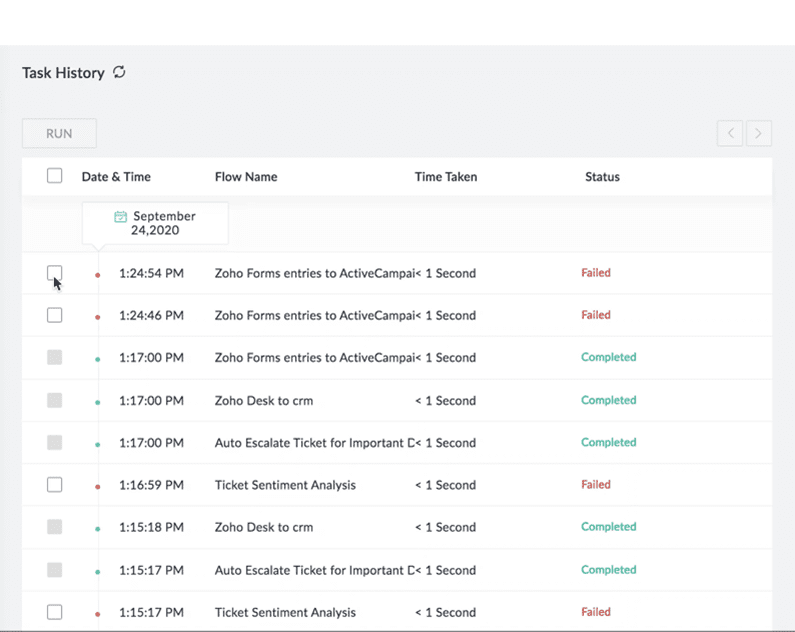Click calendar icon beside September 24, 2020

[121, 216]
